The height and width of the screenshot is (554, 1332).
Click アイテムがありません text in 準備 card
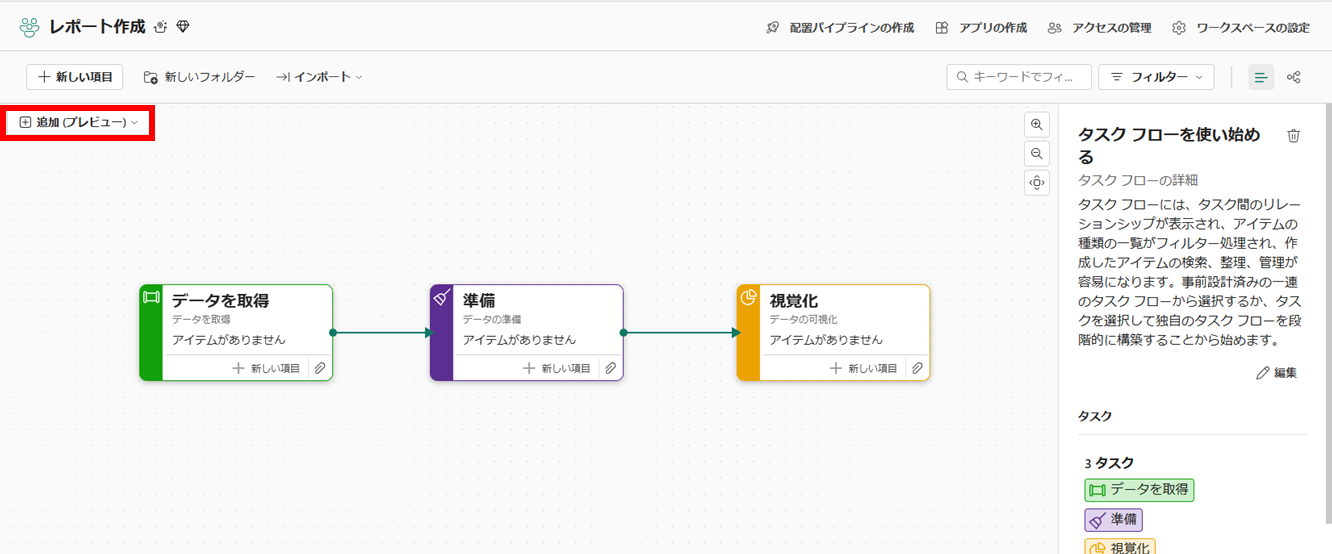coord(519,340)
